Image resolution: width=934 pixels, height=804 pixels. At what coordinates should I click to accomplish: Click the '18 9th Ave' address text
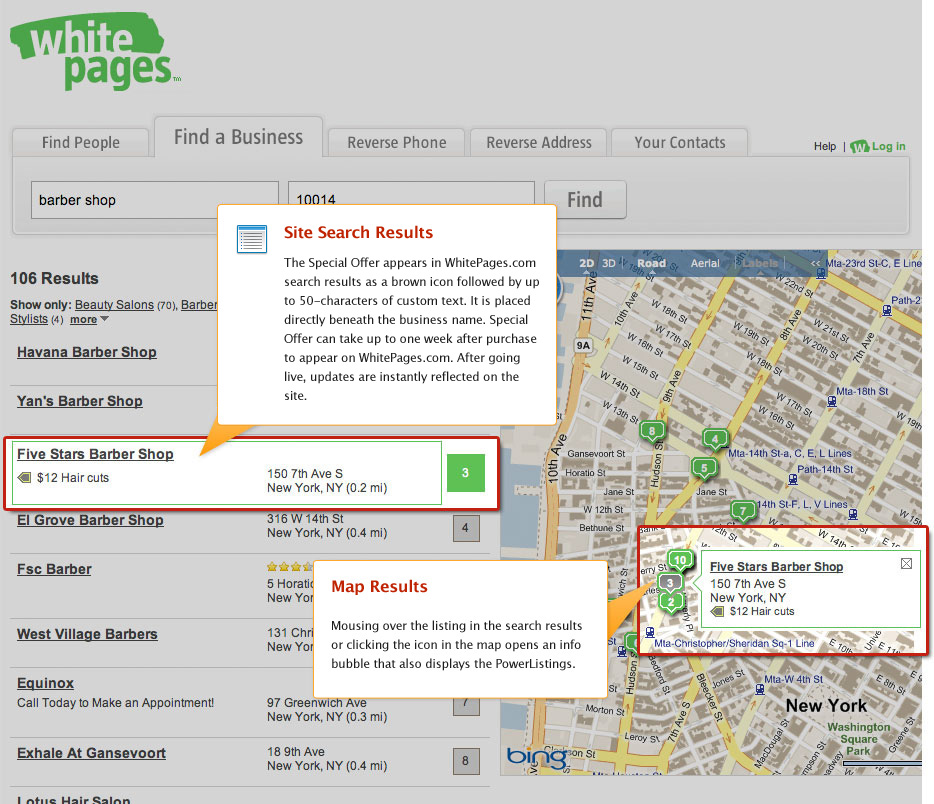pyautogui.click(x=296, y=752)
